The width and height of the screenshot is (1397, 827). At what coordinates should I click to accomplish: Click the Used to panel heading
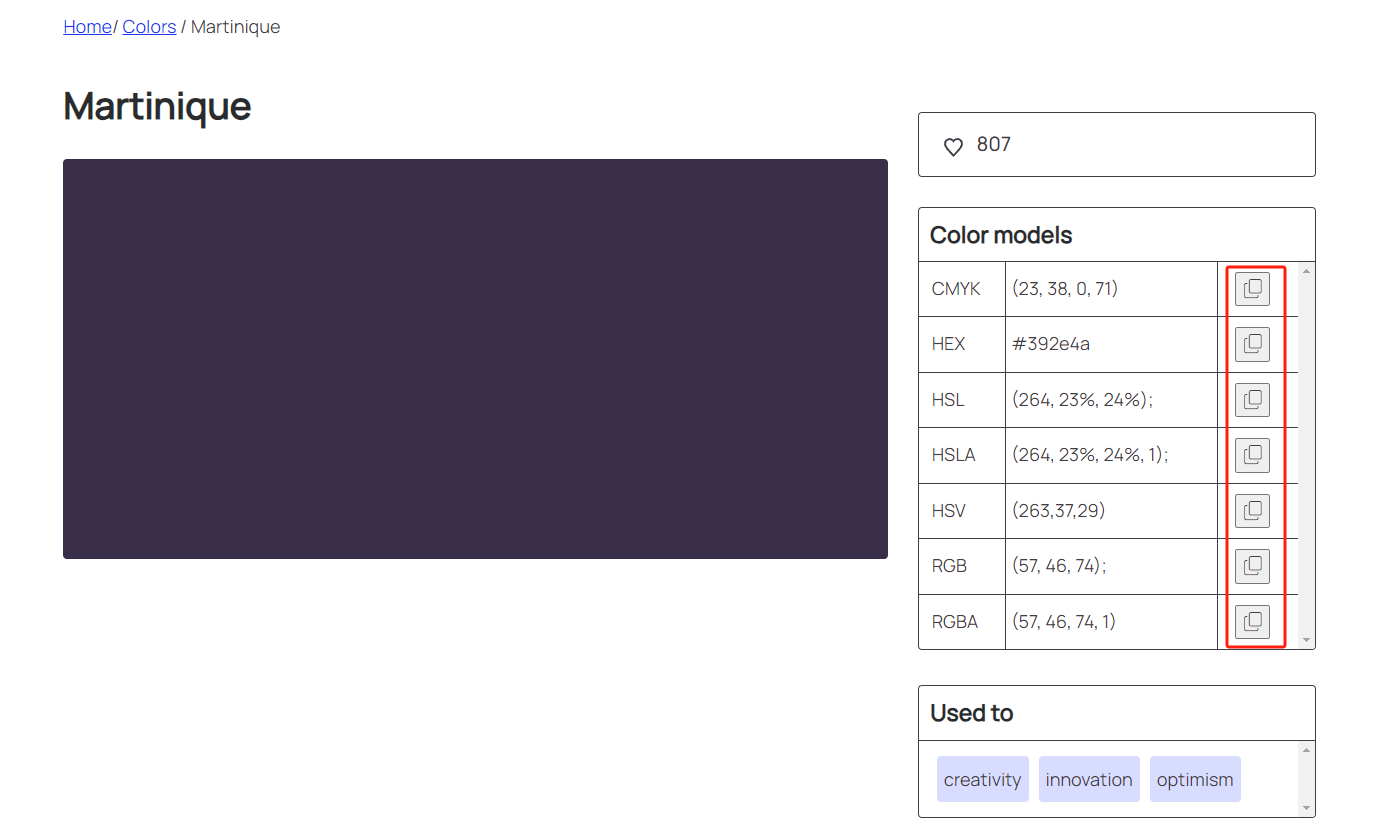click(972, 713)
